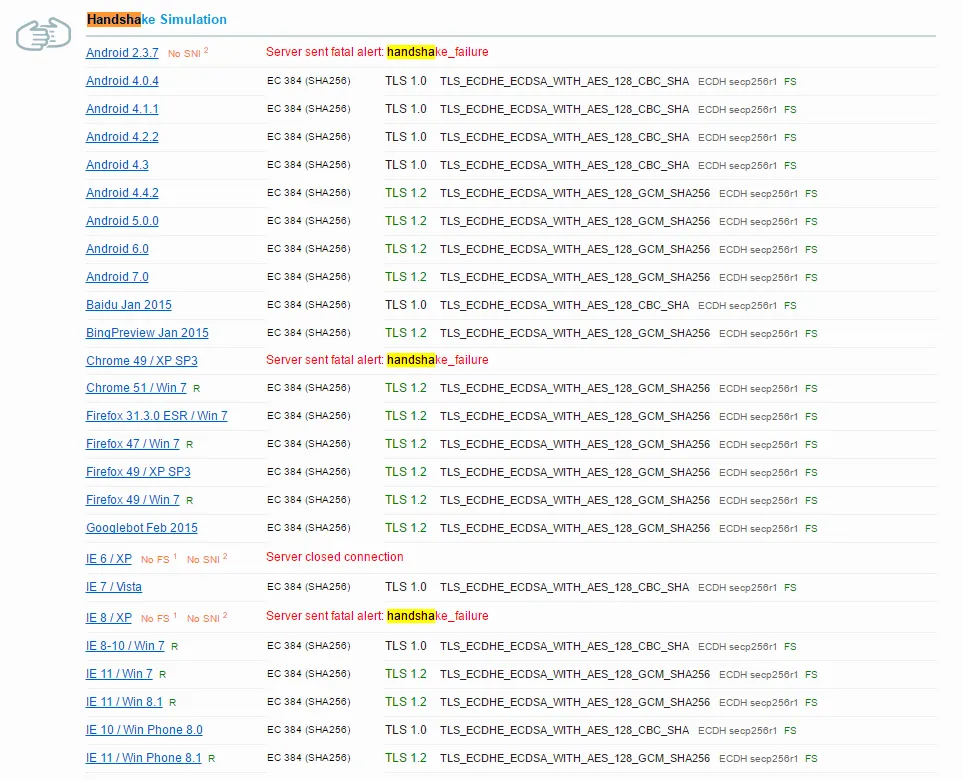Click the handshake_failure alert in the Android 2.3.7 row
963x781 pixels.
[x=438, y=52]
